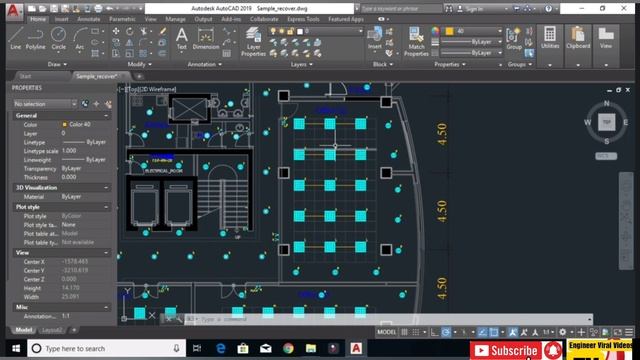640x360 pixels.
Task: Select the Line drawing tool
Action: click(16, 38)
